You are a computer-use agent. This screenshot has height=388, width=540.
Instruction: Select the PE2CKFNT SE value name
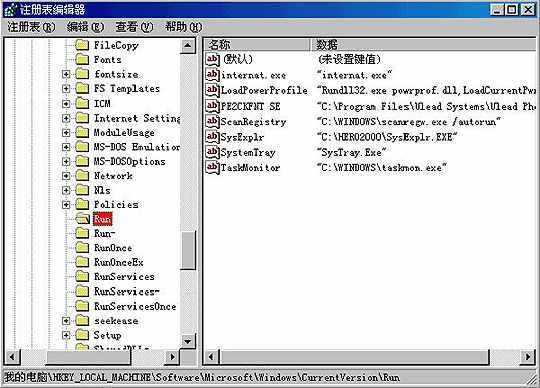click(250, 106)
